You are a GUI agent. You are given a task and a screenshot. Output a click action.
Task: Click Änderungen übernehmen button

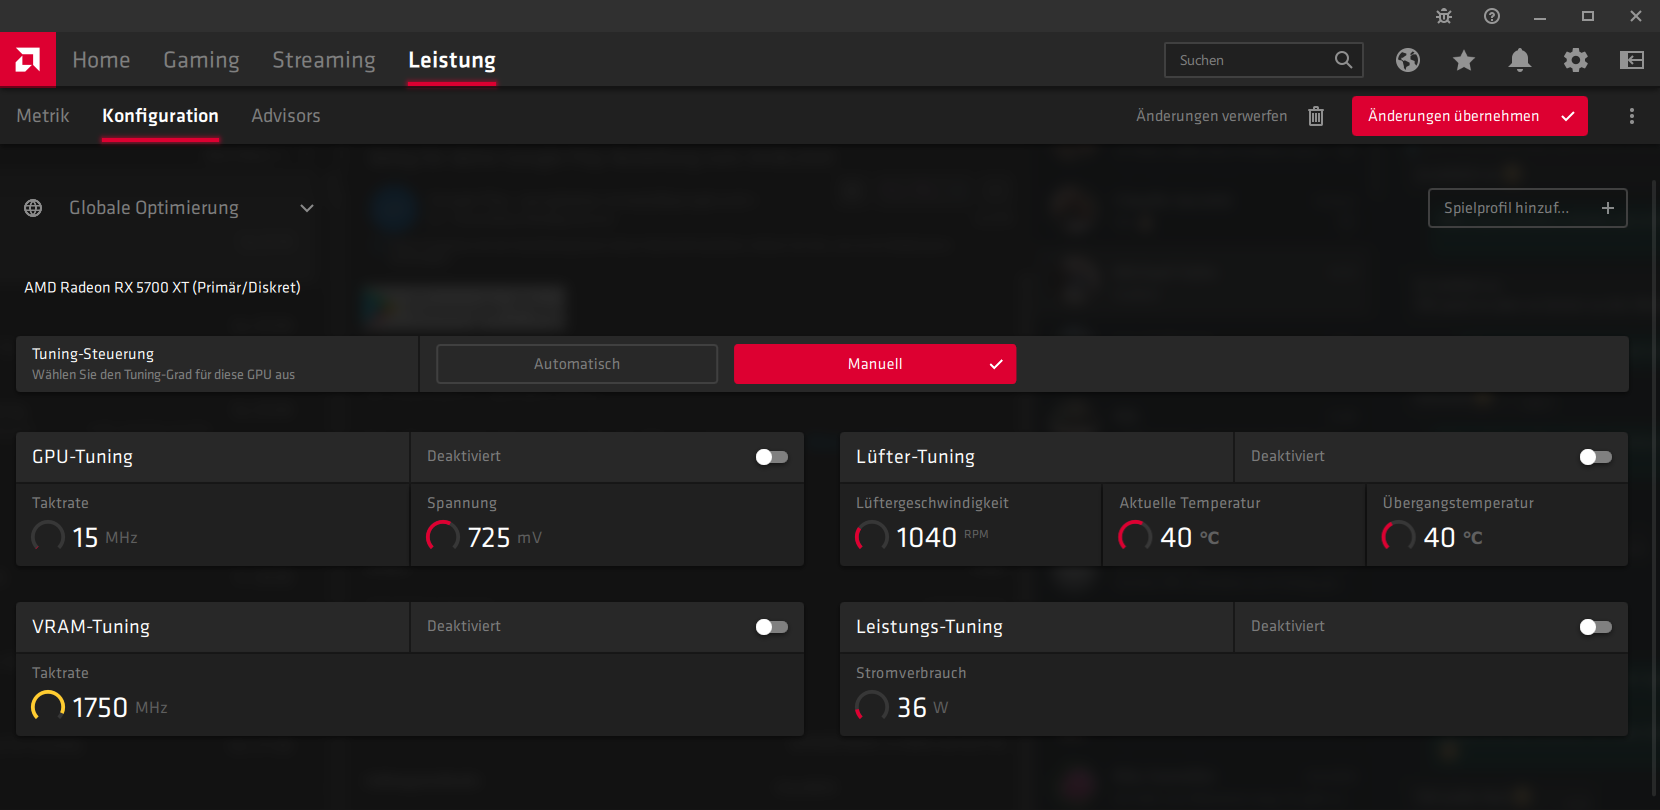coord(1470,116)
